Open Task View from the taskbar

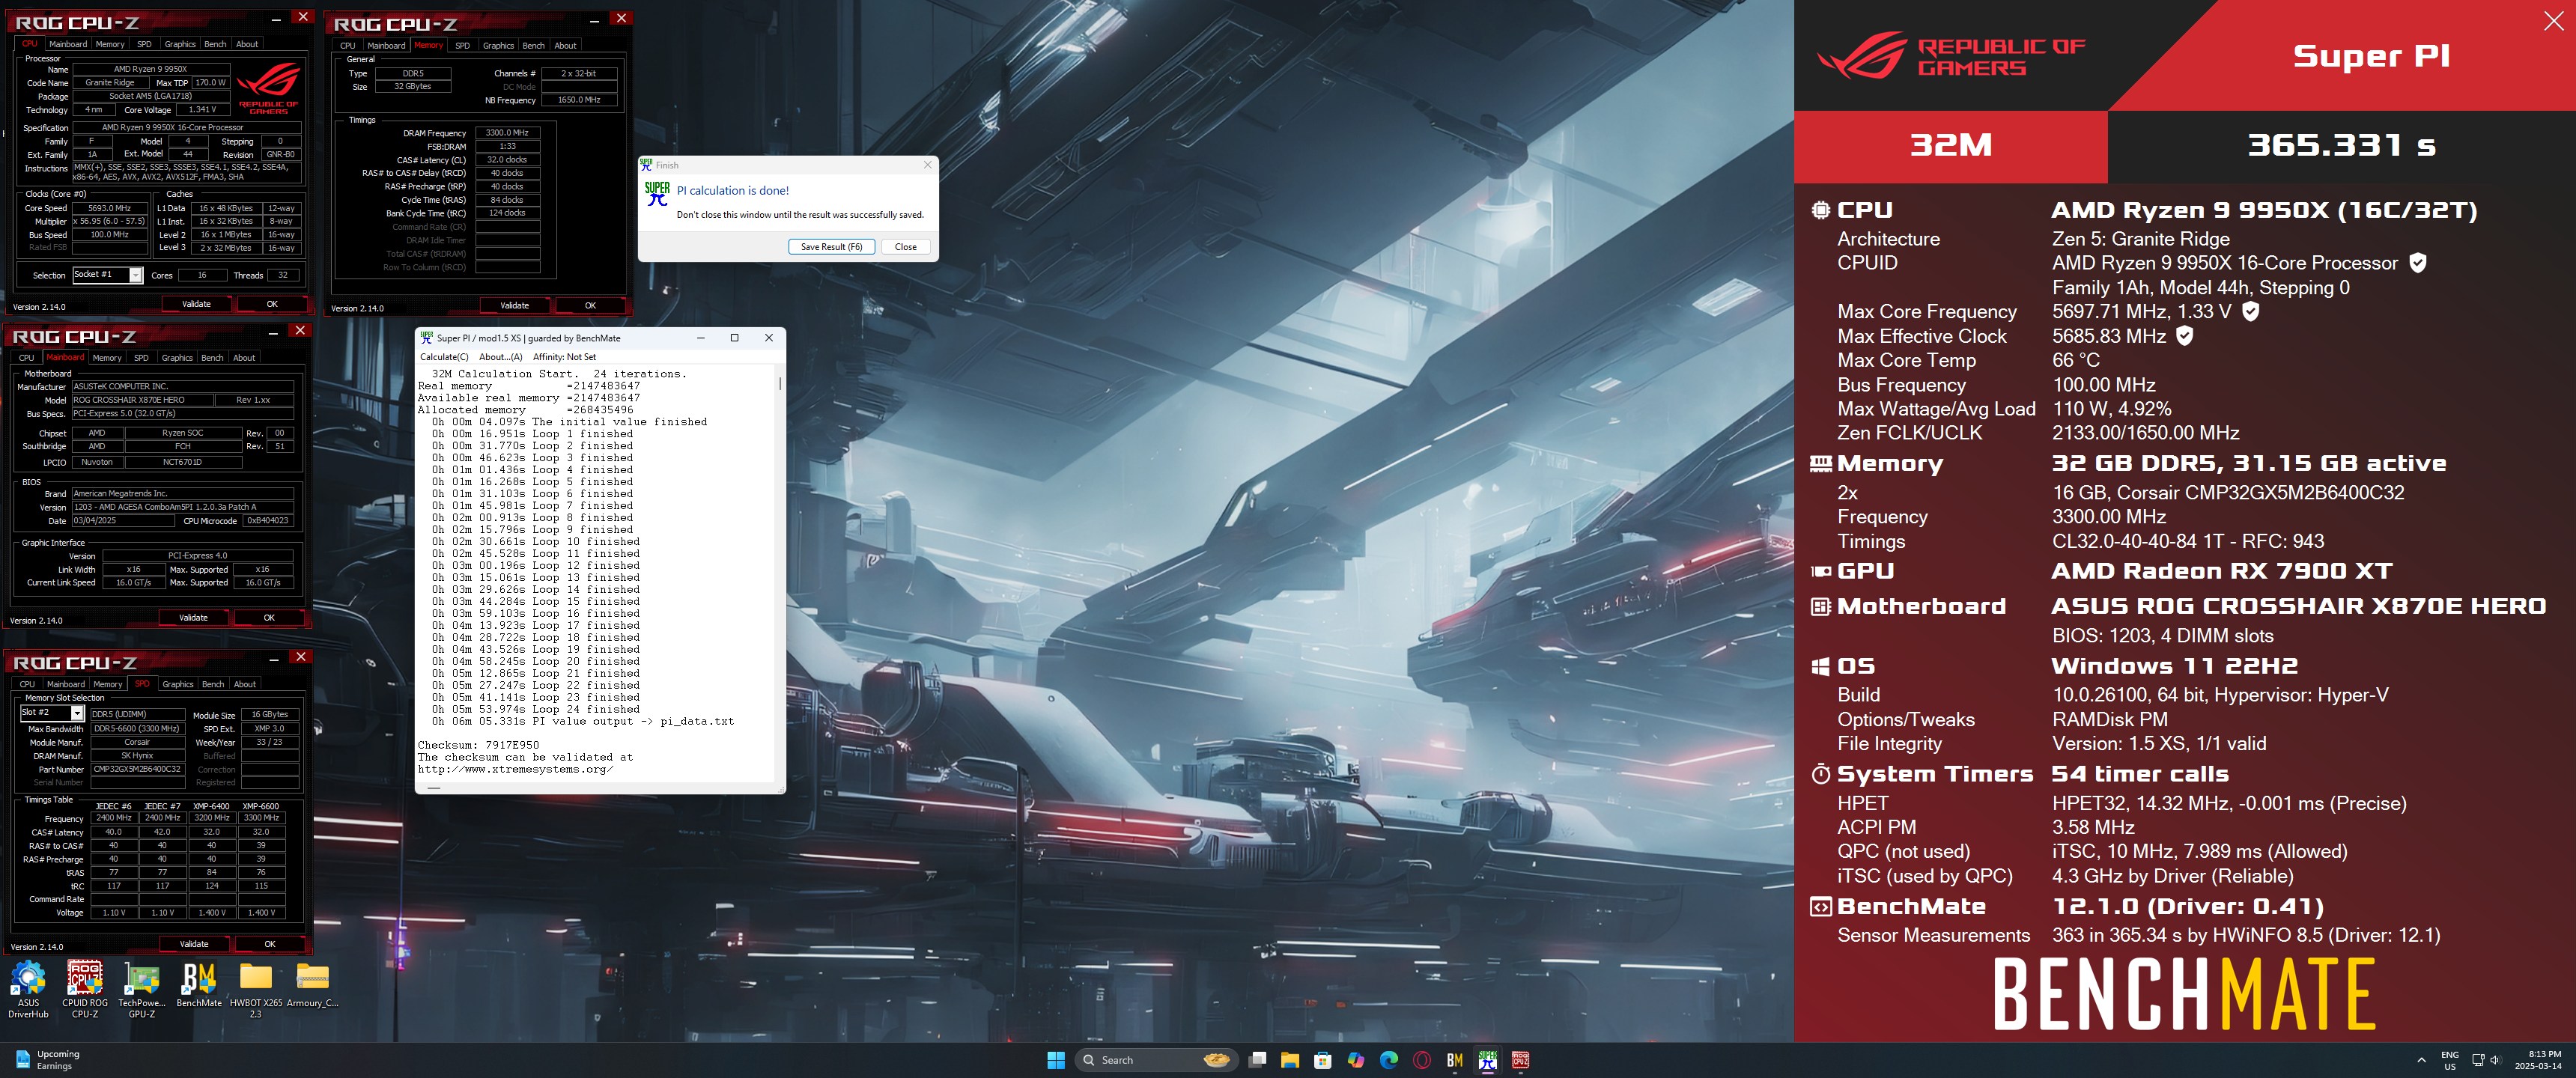[1258, 1060]
